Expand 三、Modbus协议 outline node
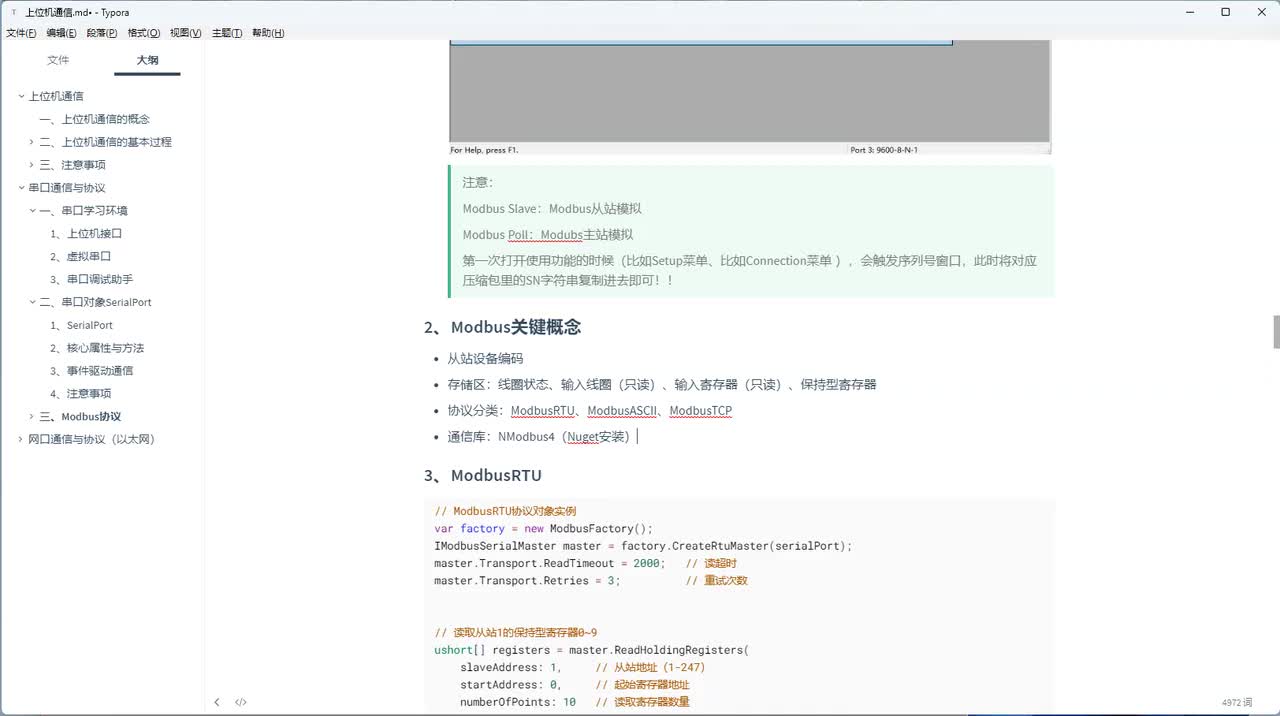Screen dimensions: 1280x716 click(32, 417)
